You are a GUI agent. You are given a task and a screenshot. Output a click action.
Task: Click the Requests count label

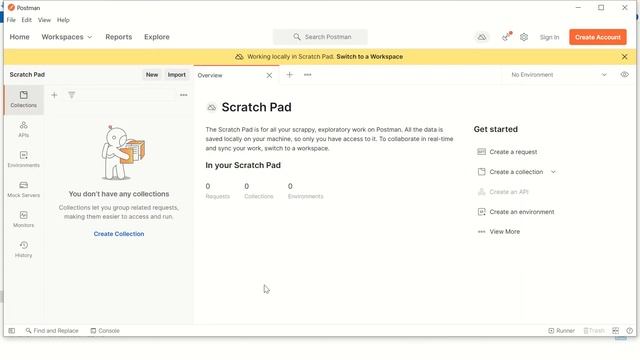click(218, 196)
